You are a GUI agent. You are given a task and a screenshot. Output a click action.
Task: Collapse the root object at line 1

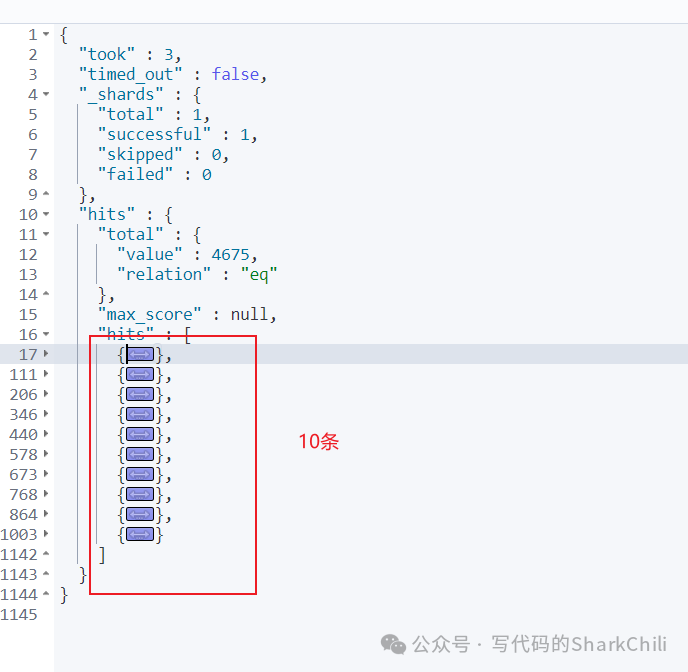click(x=46, y=34)
